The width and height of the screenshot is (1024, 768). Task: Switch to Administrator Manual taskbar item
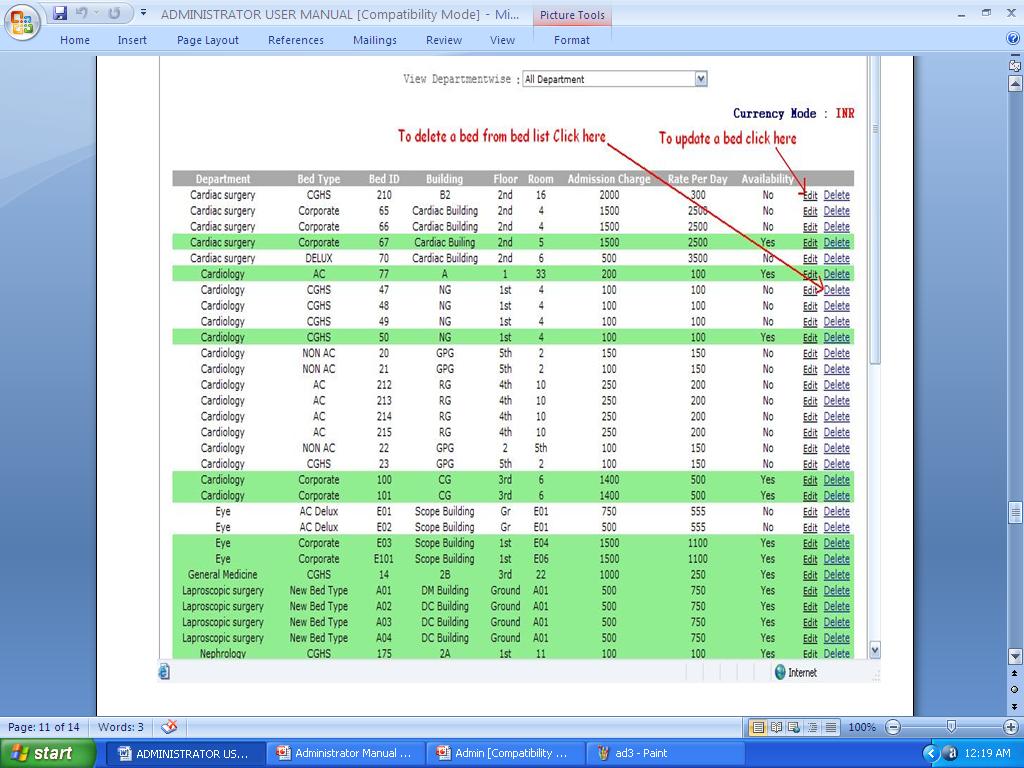[344, 754]
